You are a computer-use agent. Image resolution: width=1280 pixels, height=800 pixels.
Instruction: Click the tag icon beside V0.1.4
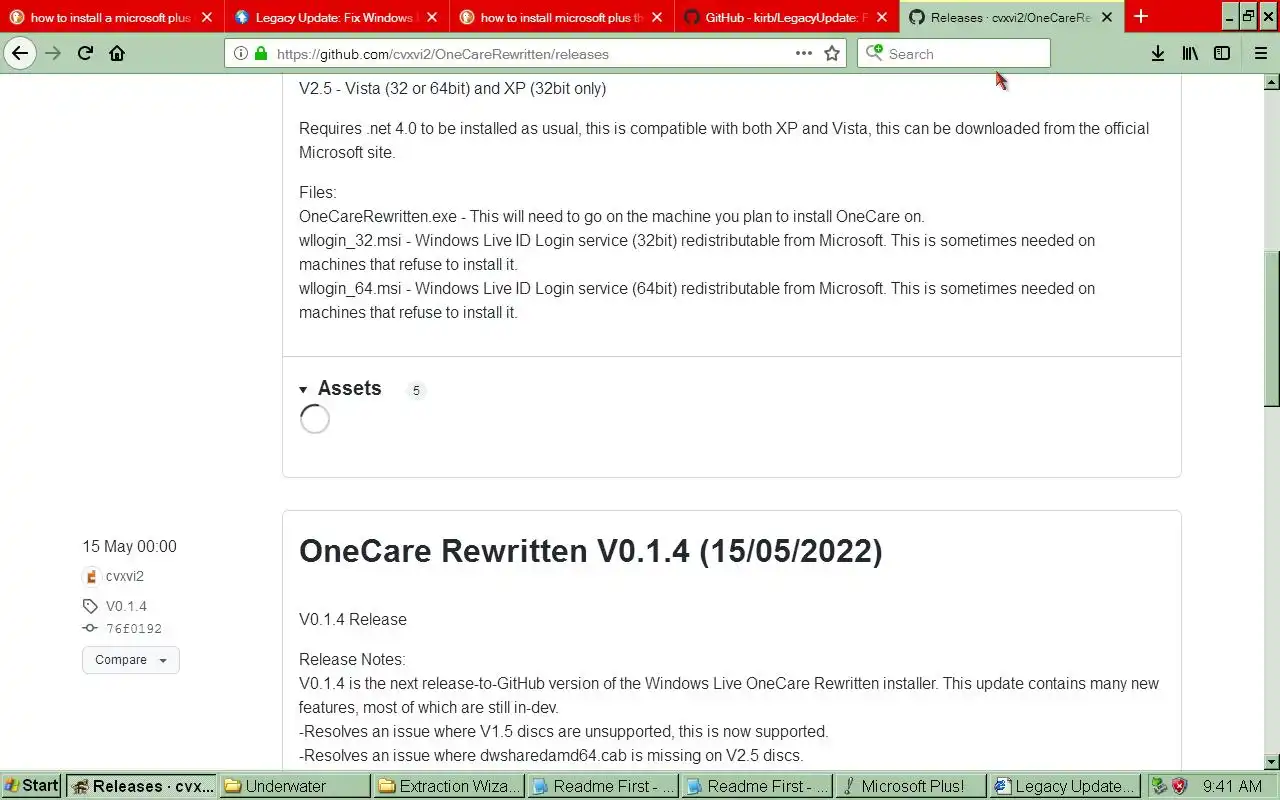90,606
